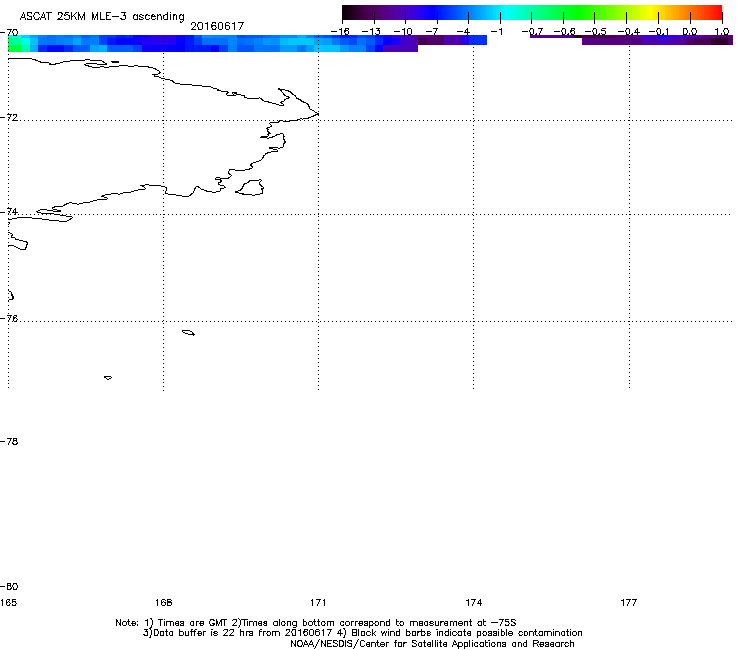Click the '3)Data buffer is 22 hrs' note line

[362, 633]
